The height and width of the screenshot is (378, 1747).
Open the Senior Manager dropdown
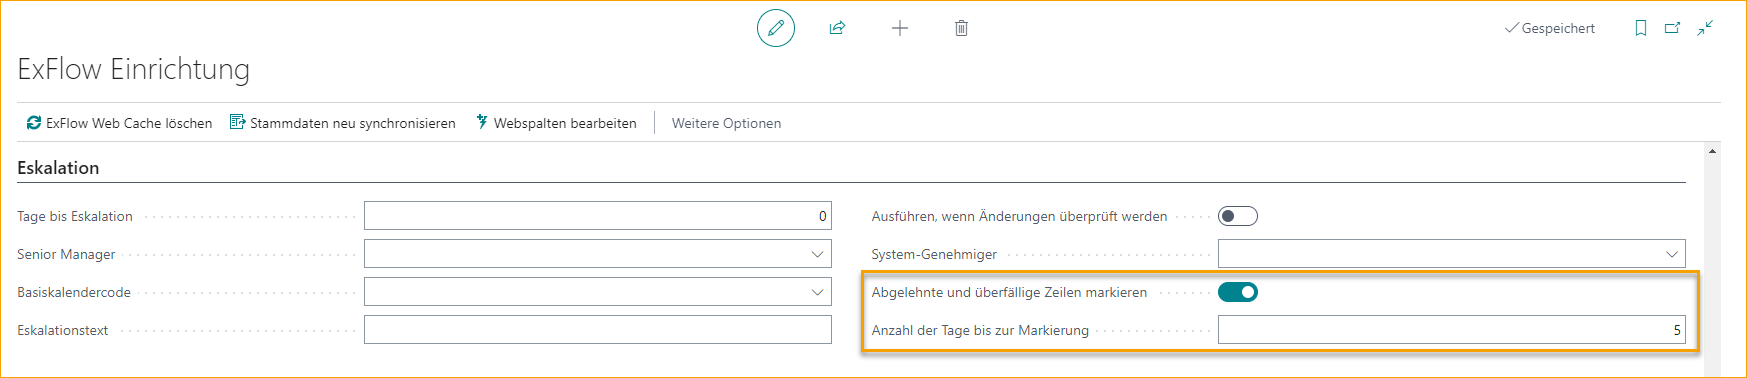(x=817, y=254)
